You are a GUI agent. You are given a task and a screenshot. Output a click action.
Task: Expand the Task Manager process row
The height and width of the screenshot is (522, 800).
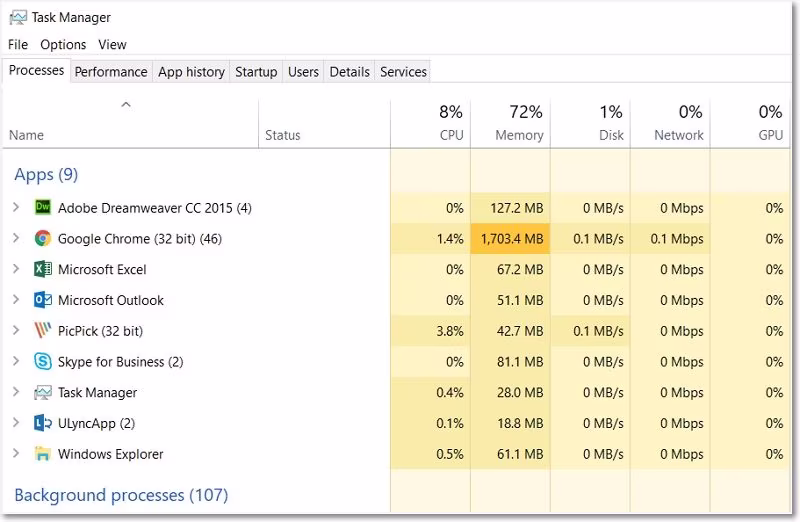[15, 393]
